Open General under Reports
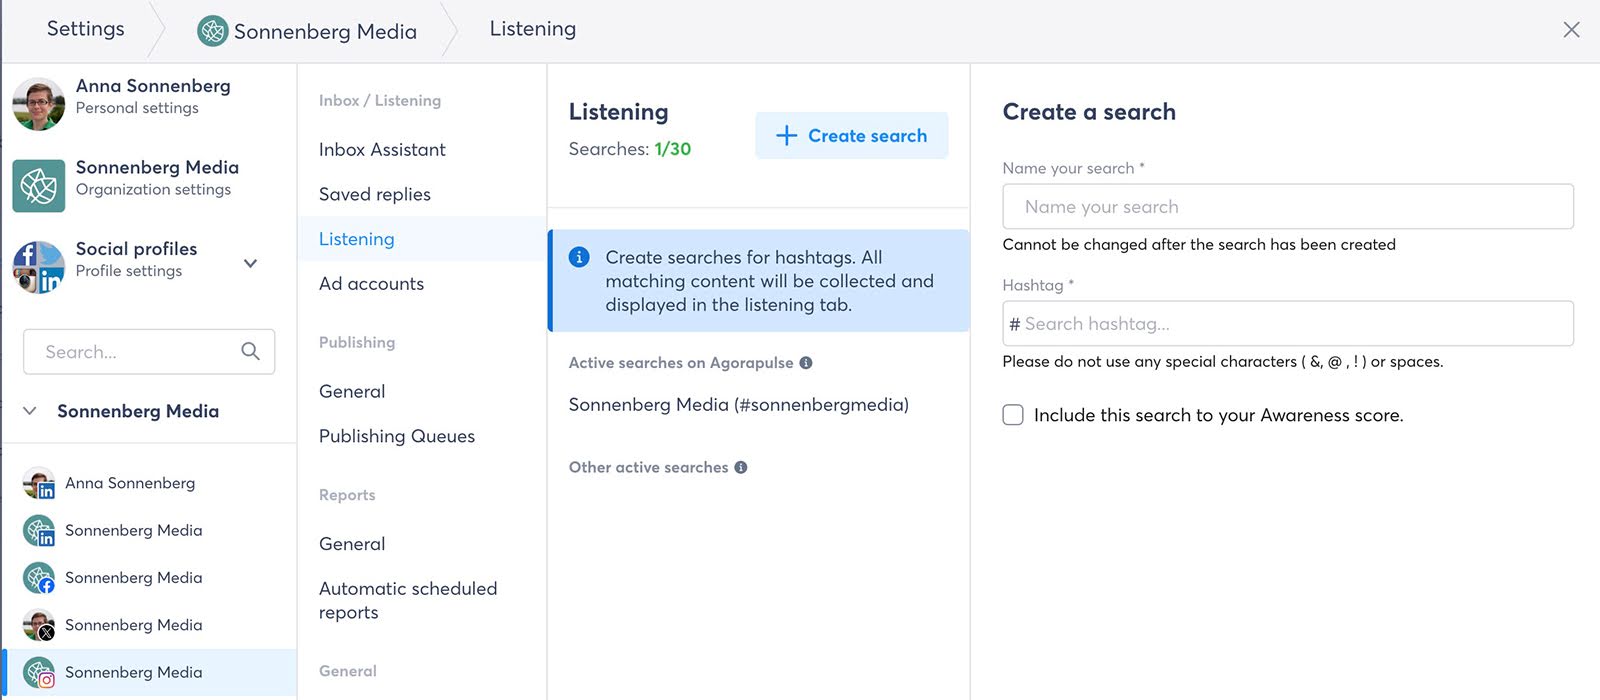Image resolution: width=1600 pixels, height=700 pixels. [x=352, y=544]
